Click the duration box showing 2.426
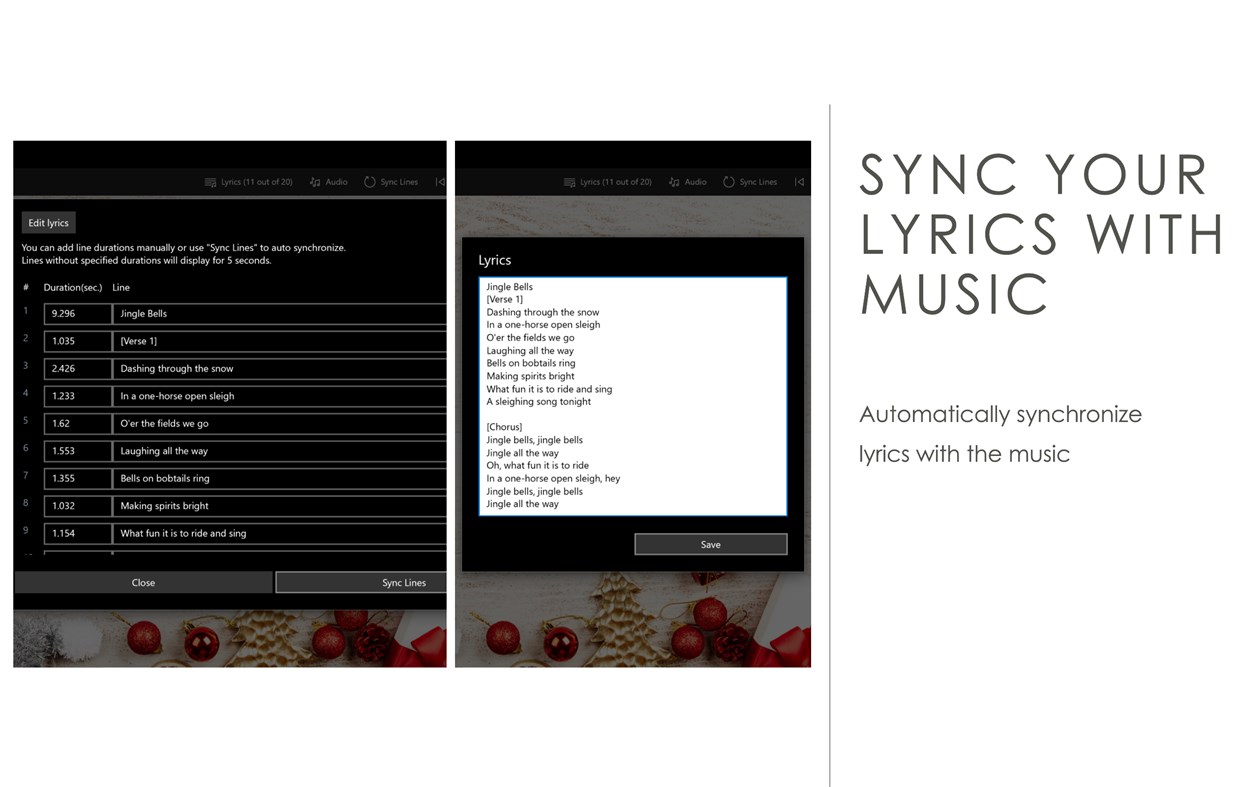Screen dimensions: 1259x787 [x=78, y=368]
